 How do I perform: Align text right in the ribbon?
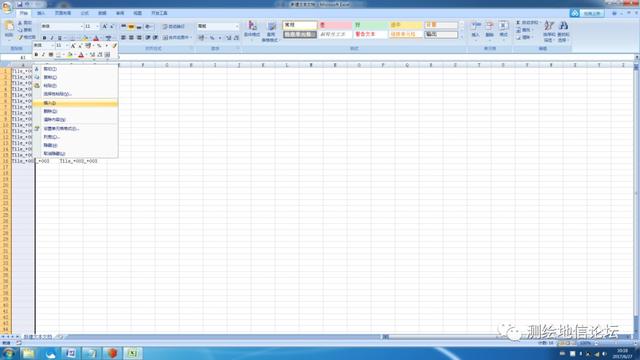coord(139,38)
